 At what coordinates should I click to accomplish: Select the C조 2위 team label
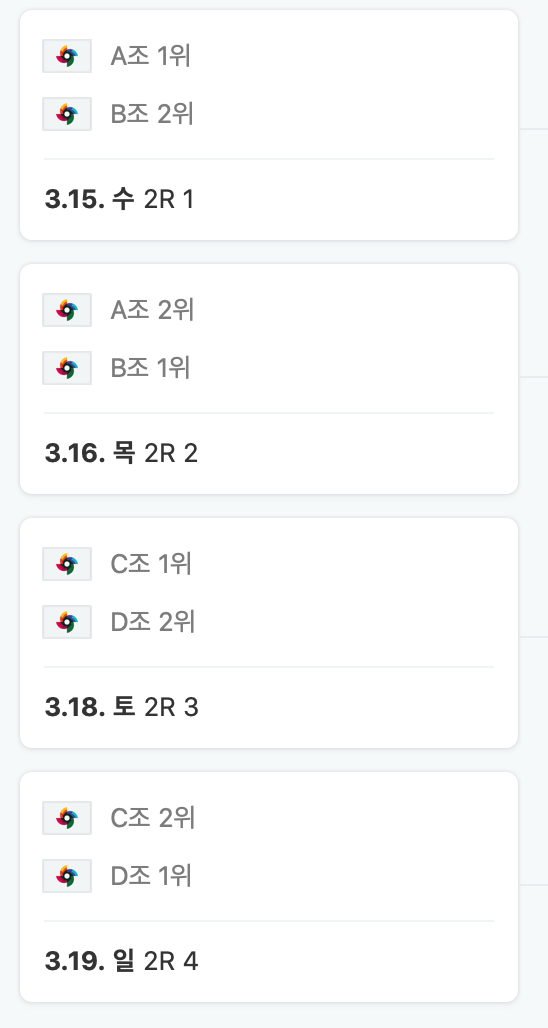(x=153, y=818)
